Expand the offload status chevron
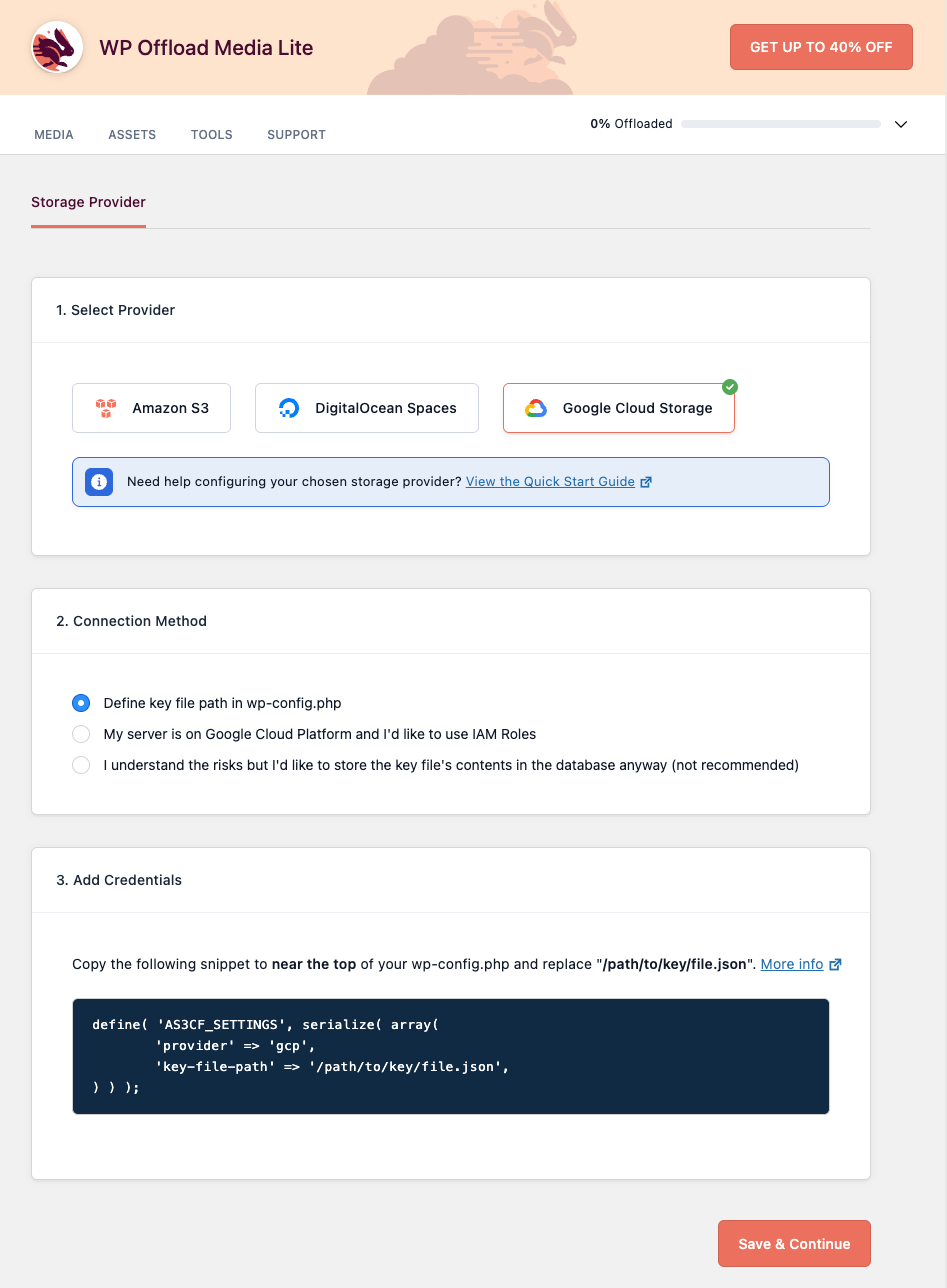Screen dimensions: 947x1288 pos(901,124)
